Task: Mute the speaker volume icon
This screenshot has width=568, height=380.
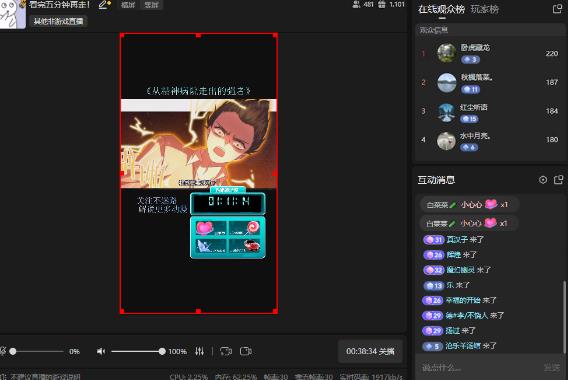Action: (101, 351)
